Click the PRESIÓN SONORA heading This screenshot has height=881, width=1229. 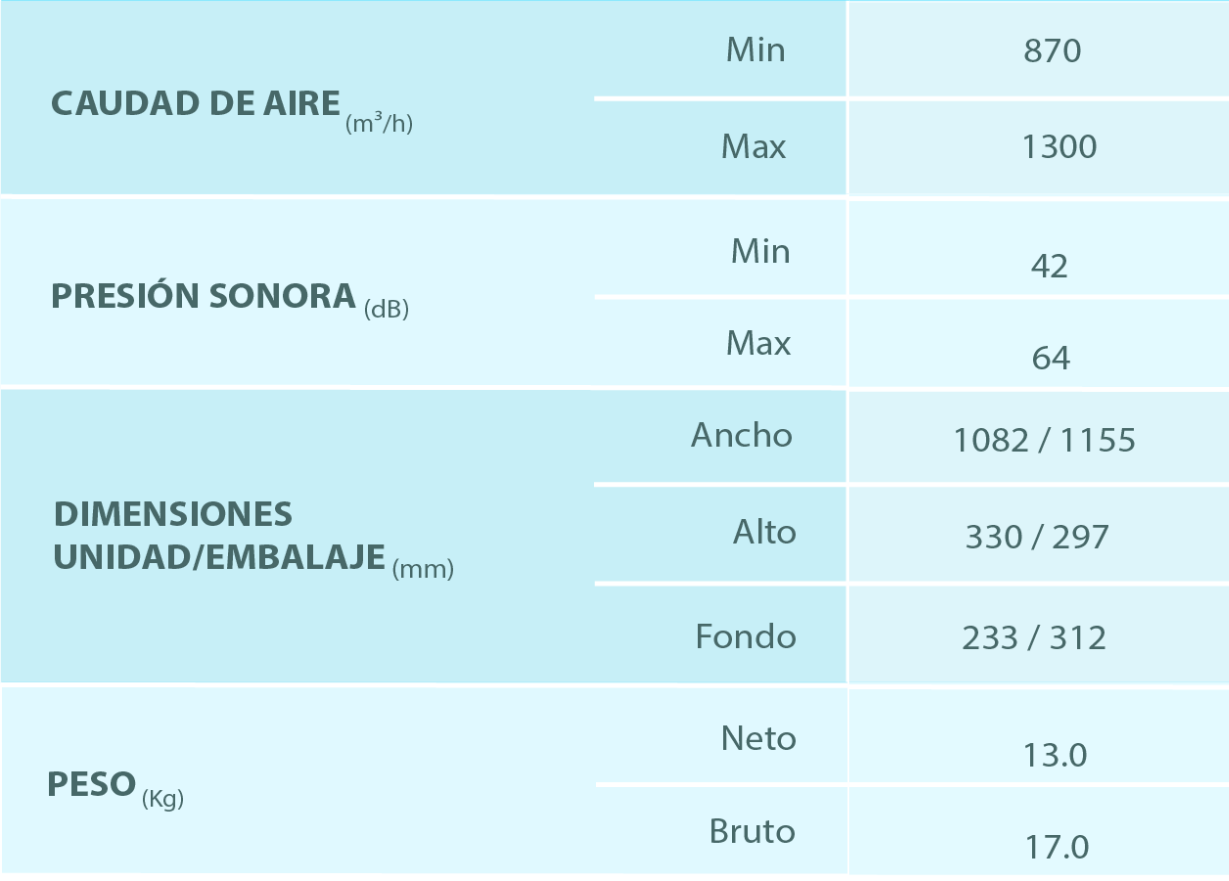tap(204, 297)
